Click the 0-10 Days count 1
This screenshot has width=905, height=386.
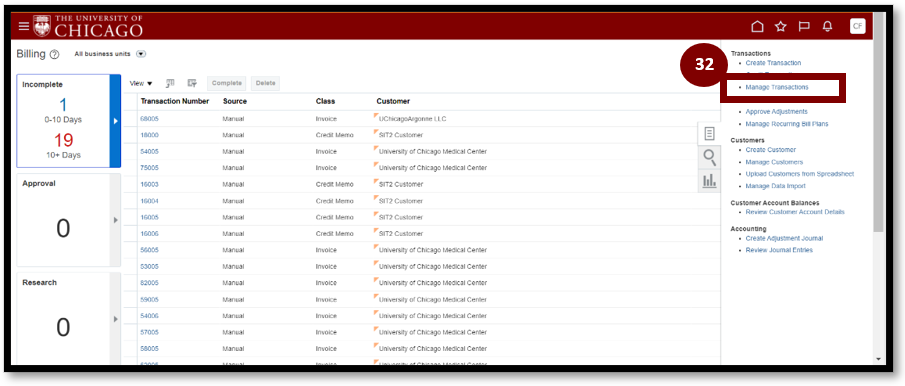point(63,105)
